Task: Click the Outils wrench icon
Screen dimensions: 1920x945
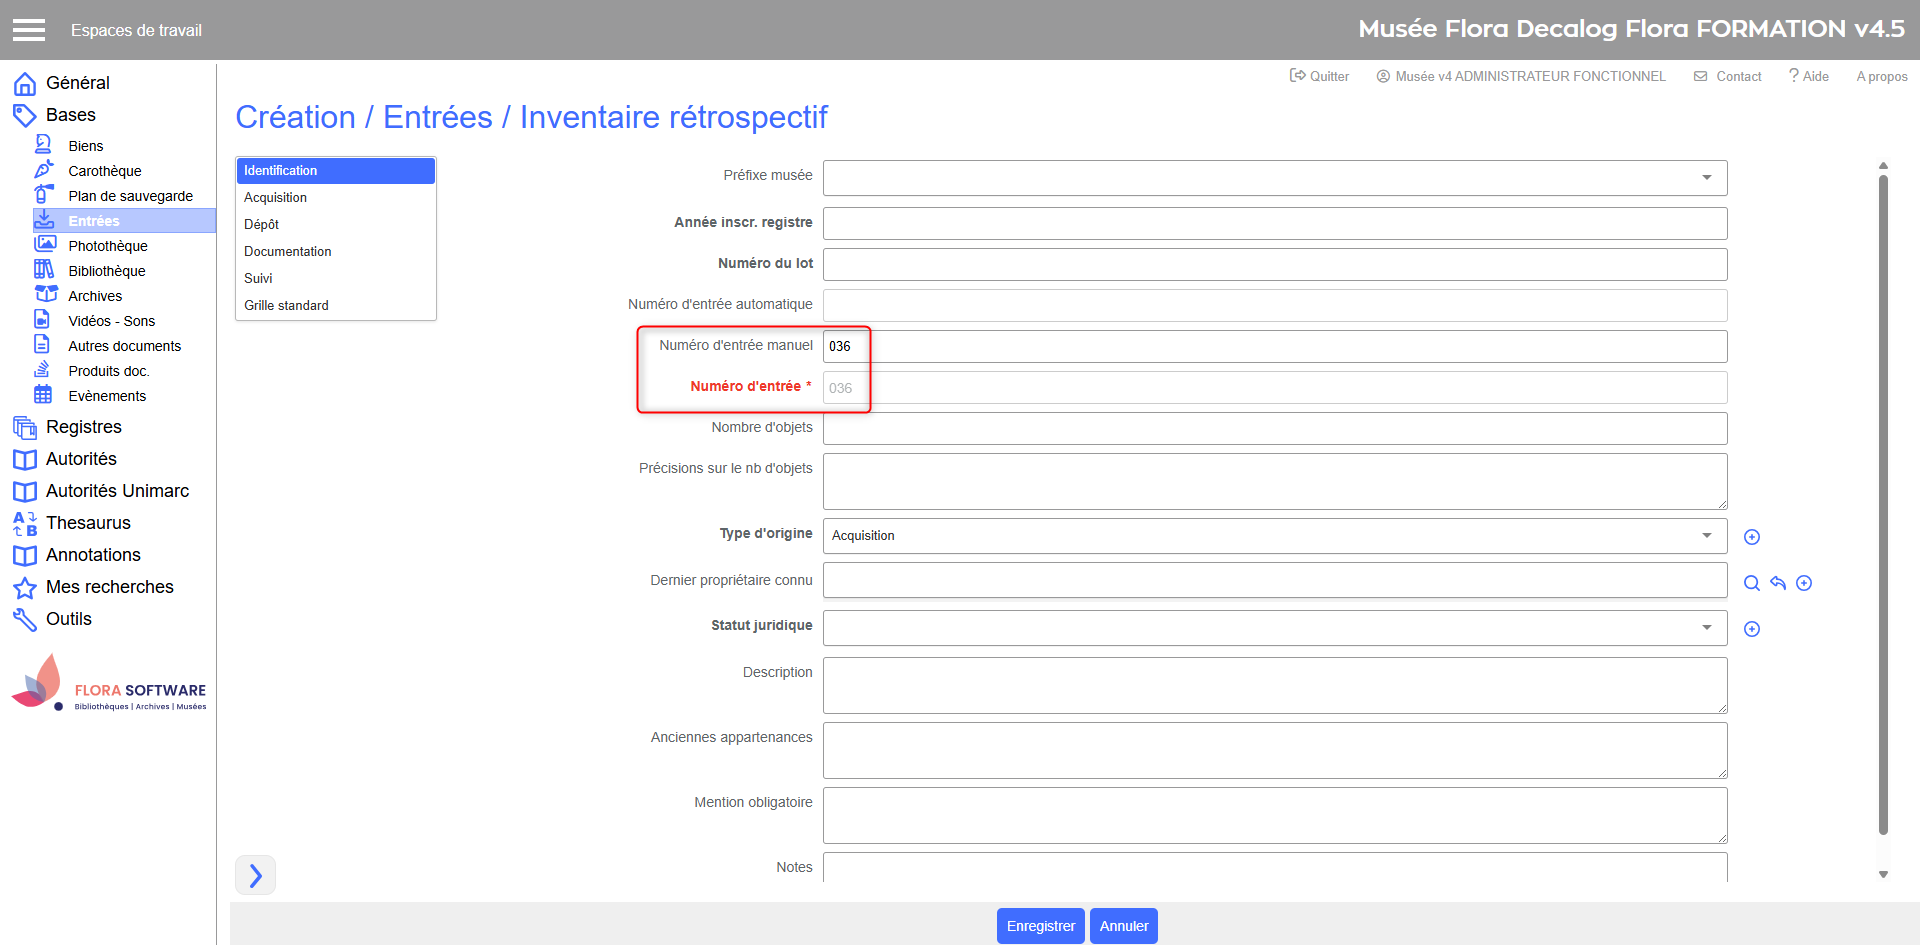Action: click(25, 619)
